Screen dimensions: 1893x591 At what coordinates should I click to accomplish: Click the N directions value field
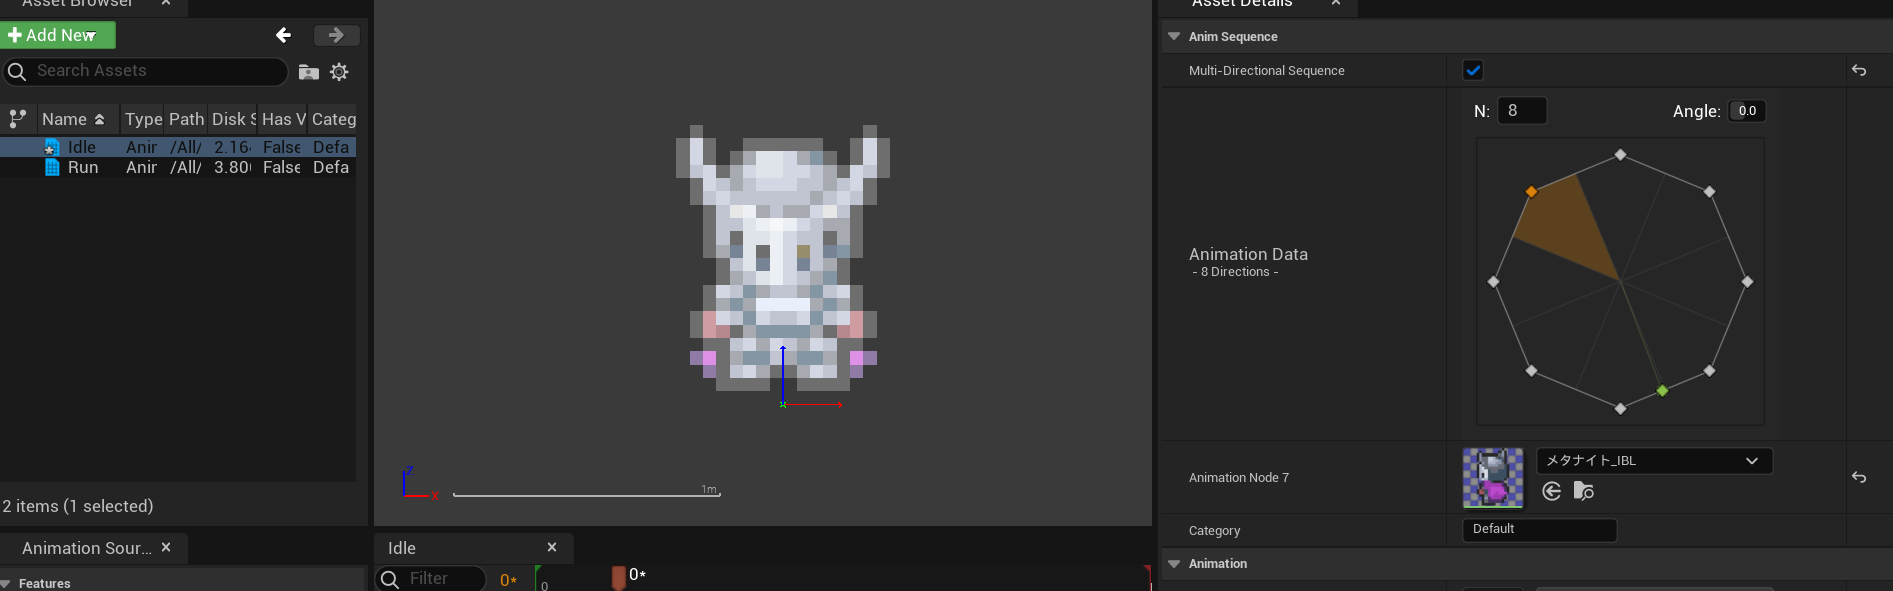click(x=1522, y=111)
